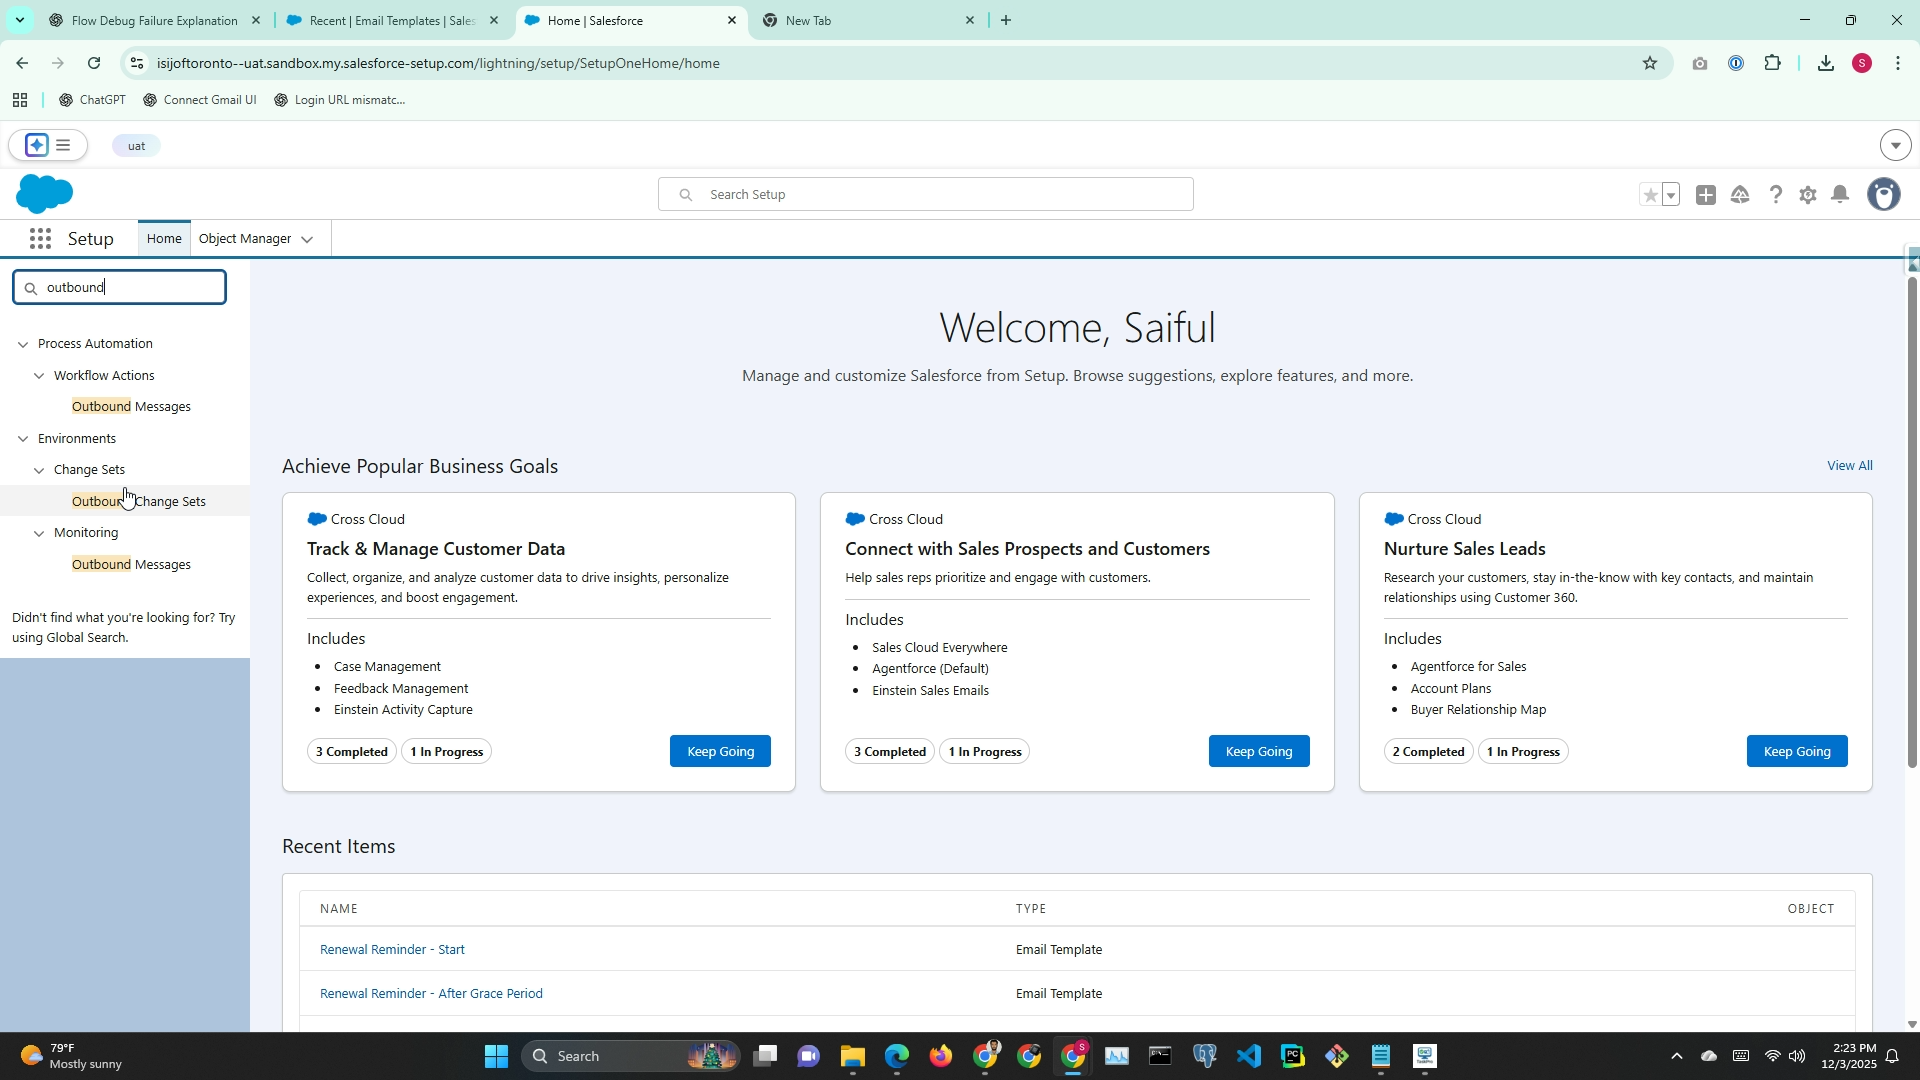Image resolution: width=1920 pixels, height=1080 pixels.
Task: Click the Salesforce Help question mark icon
Action: 1775,195
